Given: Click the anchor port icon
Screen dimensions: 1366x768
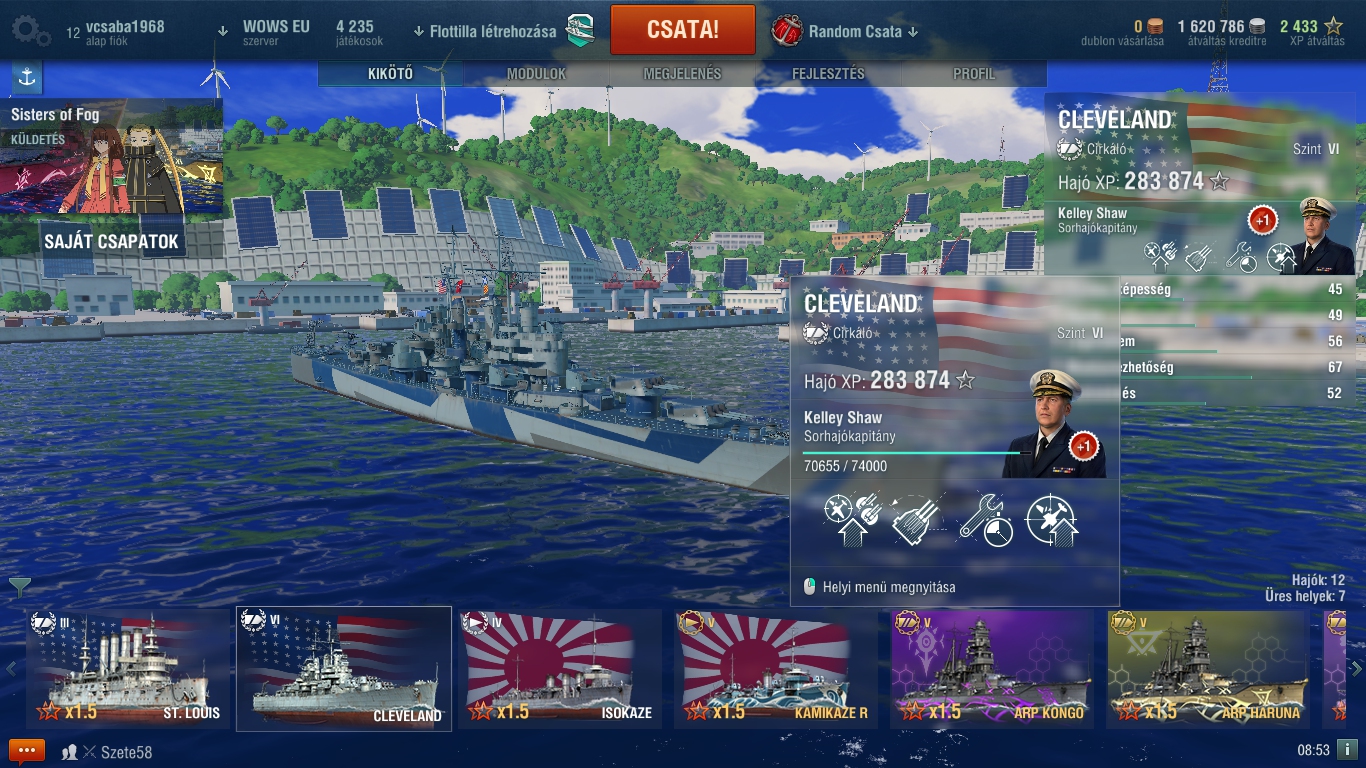Looking at the screenshot, I should 26,77.
